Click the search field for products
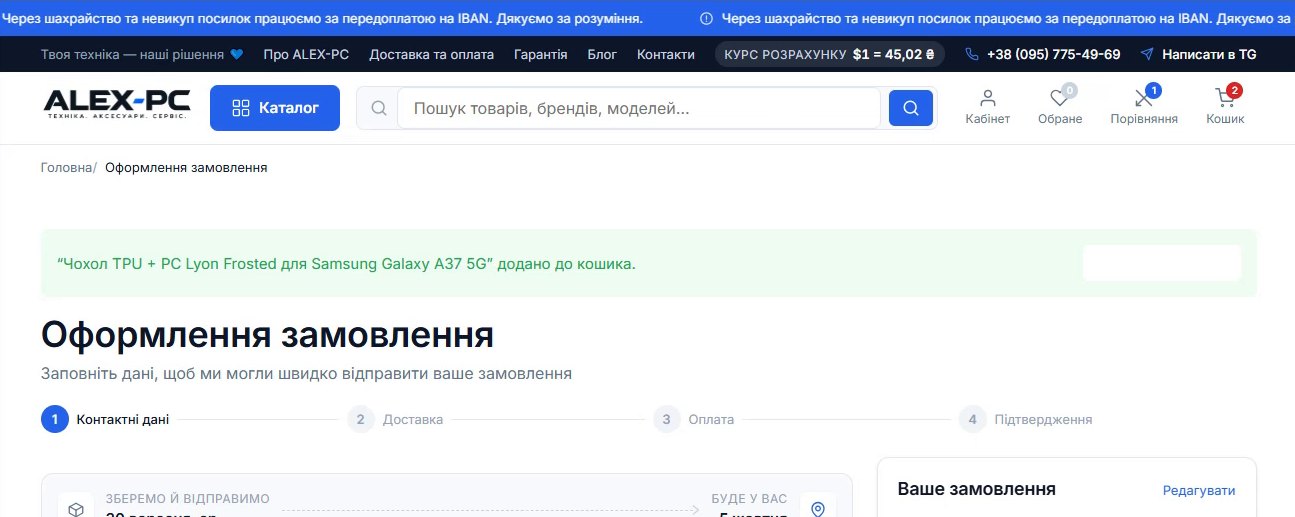1295x517 pixels. point(638,108)
